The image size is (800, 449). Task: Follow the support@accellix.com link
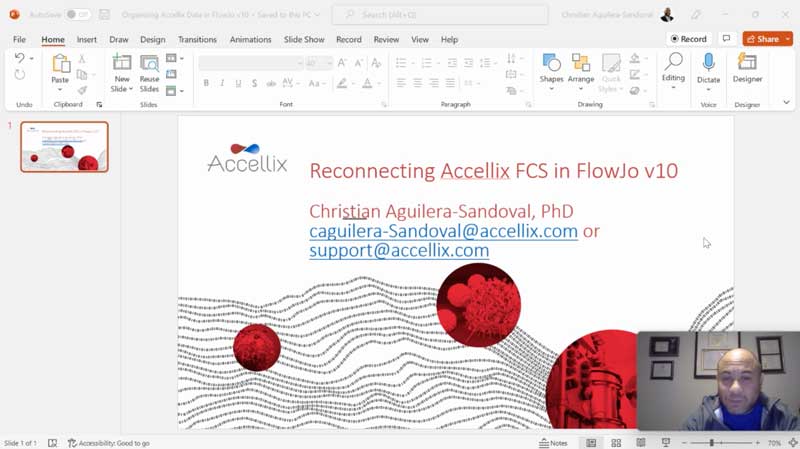pyautogui.click(x=399, y=251)
